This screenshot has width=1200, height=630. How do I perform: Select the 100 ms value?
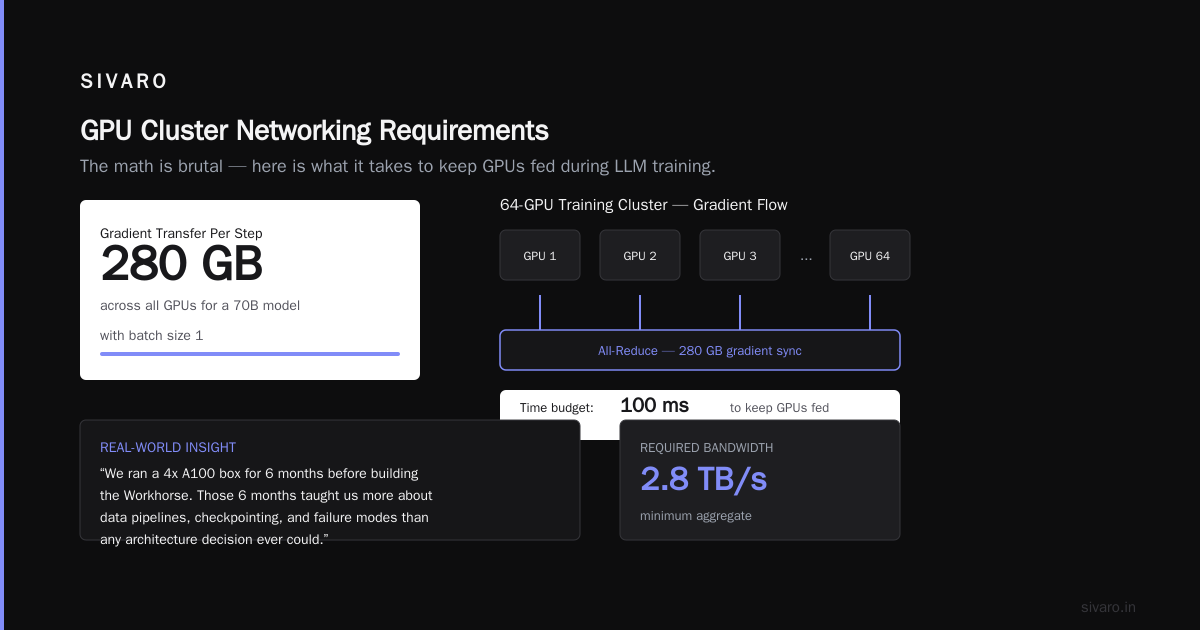point(655,405)
